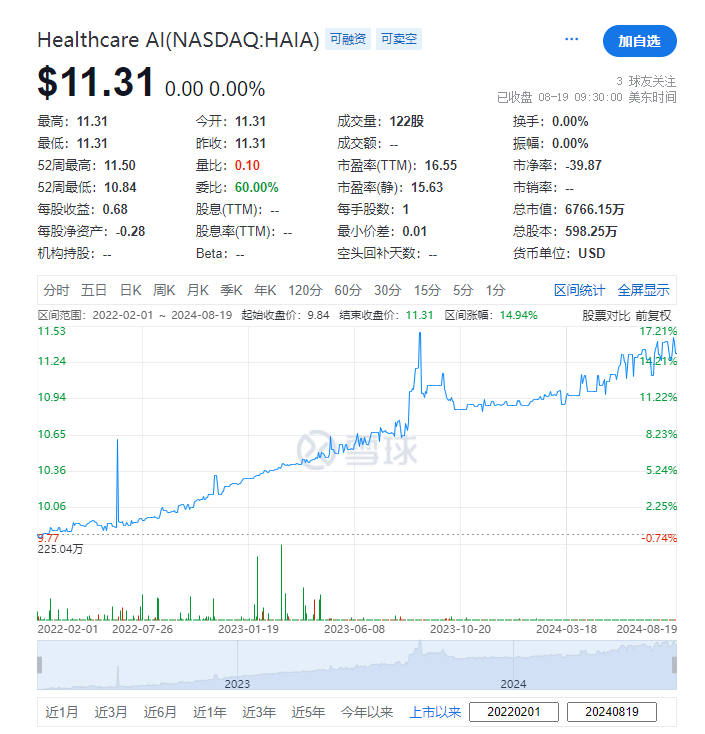The height and width of the screenshot is (734, 705).
Task: Add stock via 加自选 button
Action: tap(639, 41)
